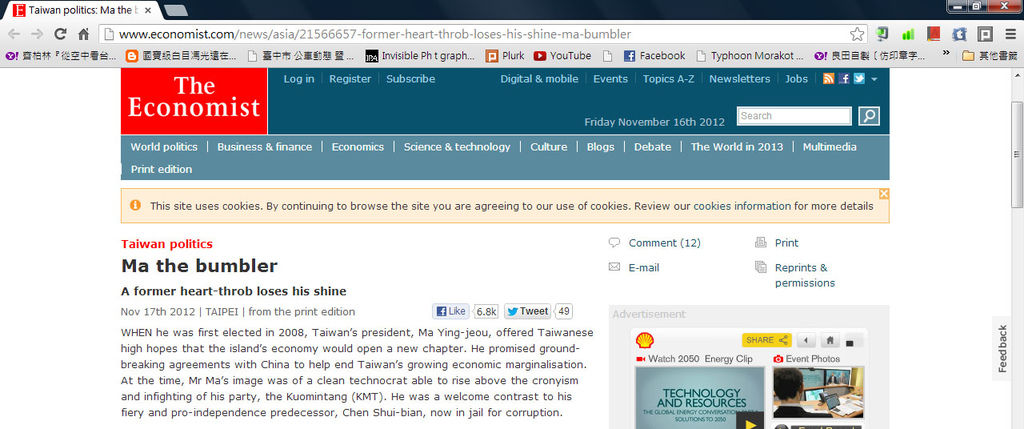Click the Shell logo in the ad
1024x429 pixels.
coord(645,340)
